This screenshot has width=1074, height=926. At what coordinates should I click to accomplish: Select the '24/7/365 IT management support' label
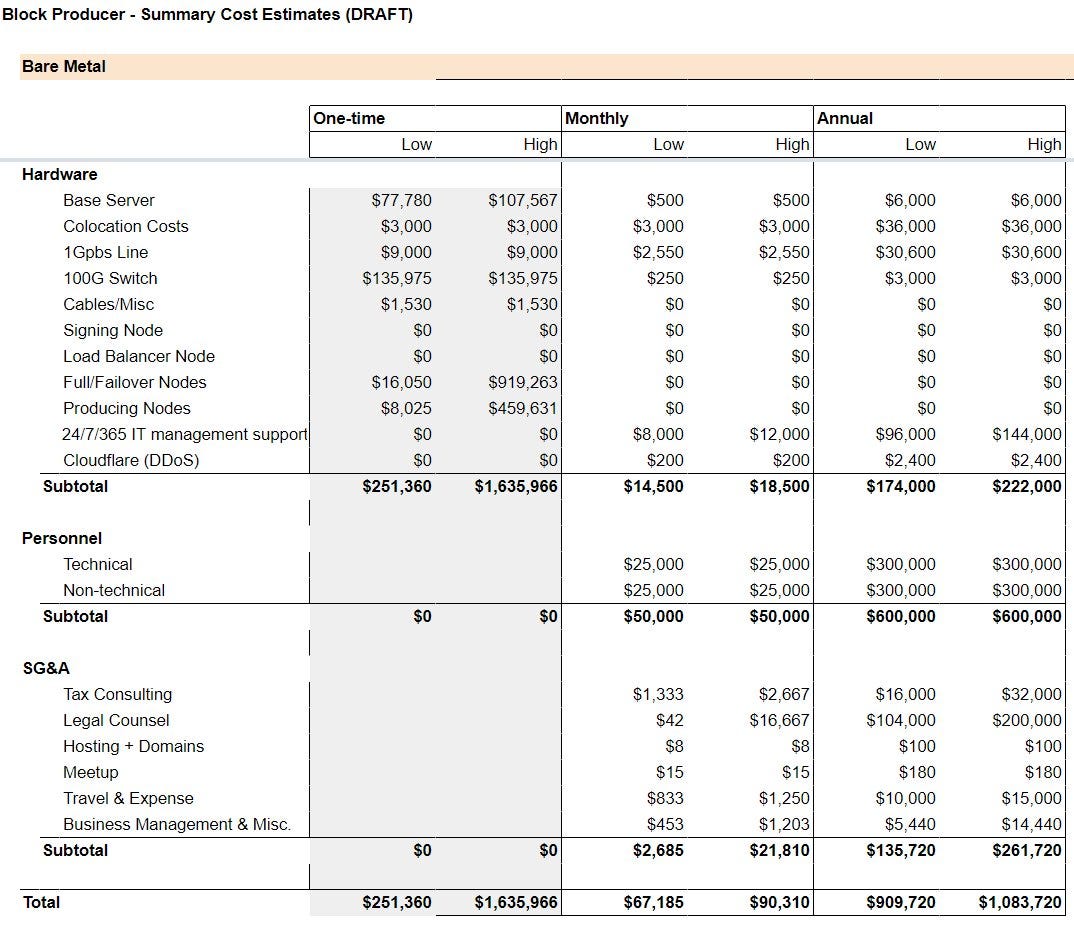[185, 434]
